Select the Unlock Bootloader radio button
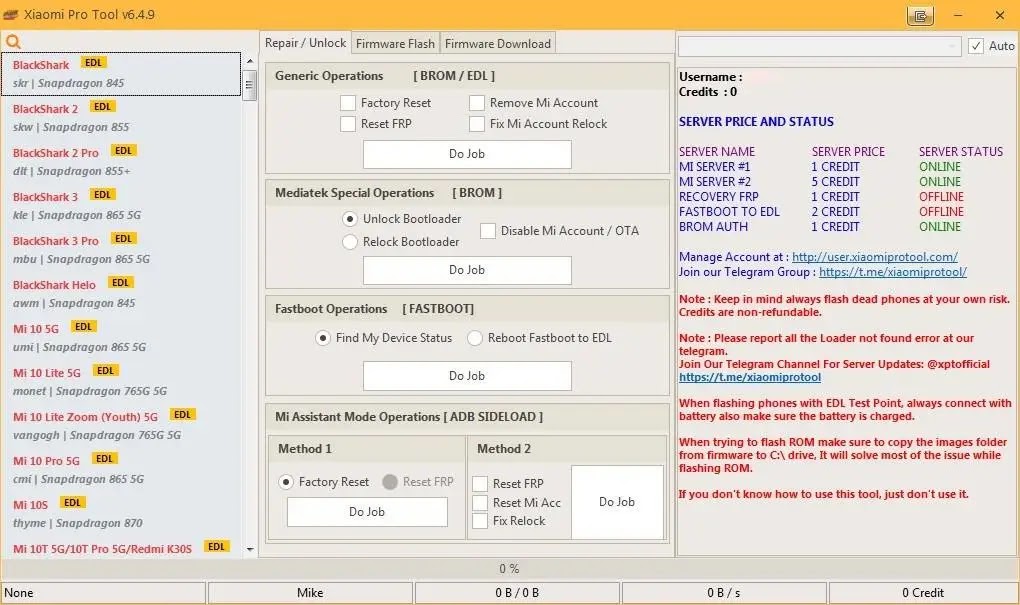This screenshot has height=605, width=1020. pyautogui.click(x=350, y=219)
